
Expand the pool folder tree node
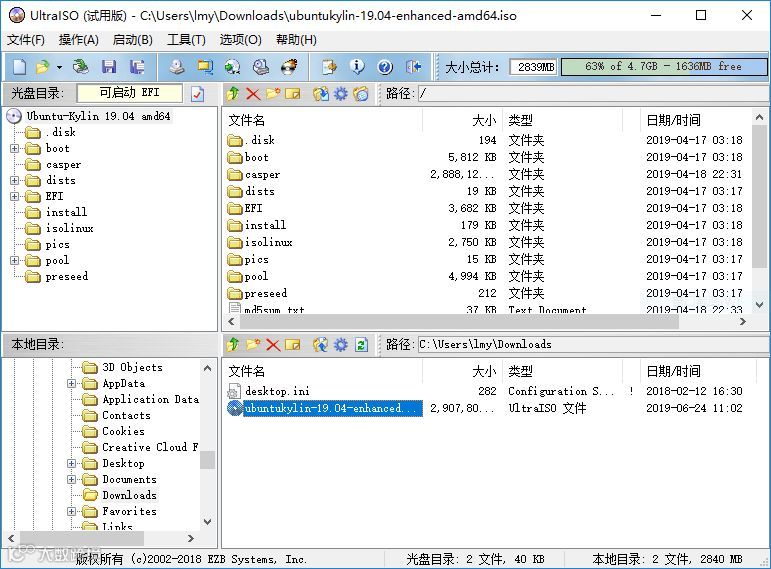click(15, 261)
